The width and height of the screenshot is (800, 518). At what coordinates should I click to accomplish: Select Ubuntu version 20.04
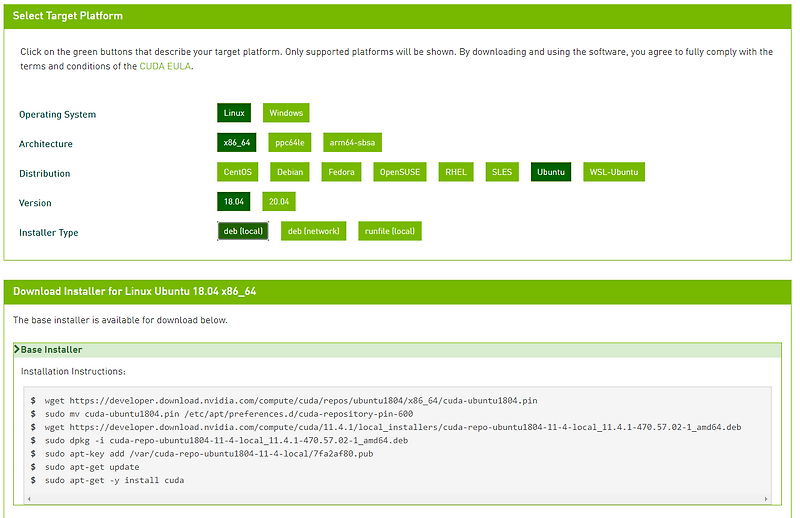279,202
